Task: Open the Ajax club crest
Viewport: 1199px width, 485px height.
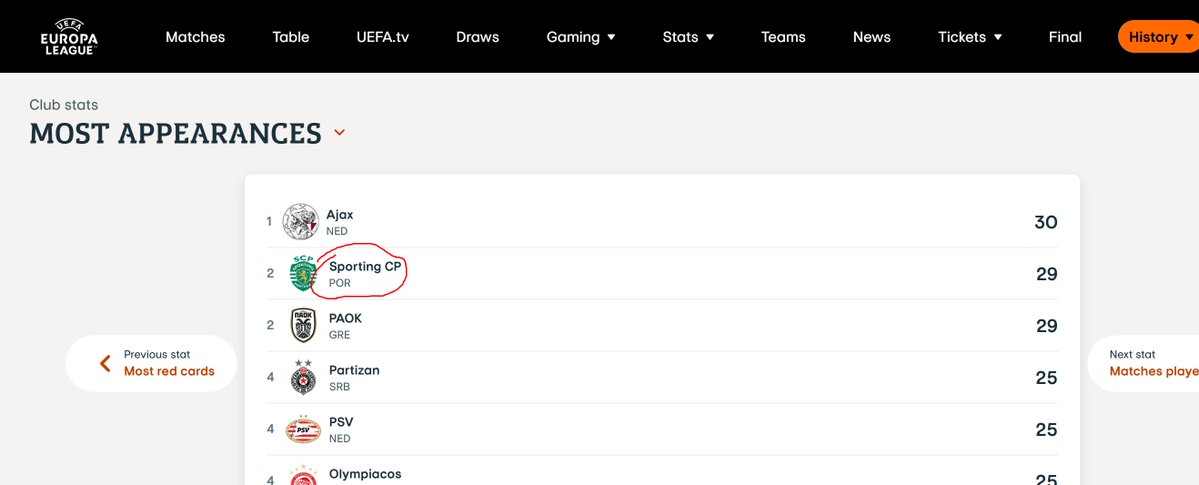Action: pyautogui.click(x=301, y=222)
